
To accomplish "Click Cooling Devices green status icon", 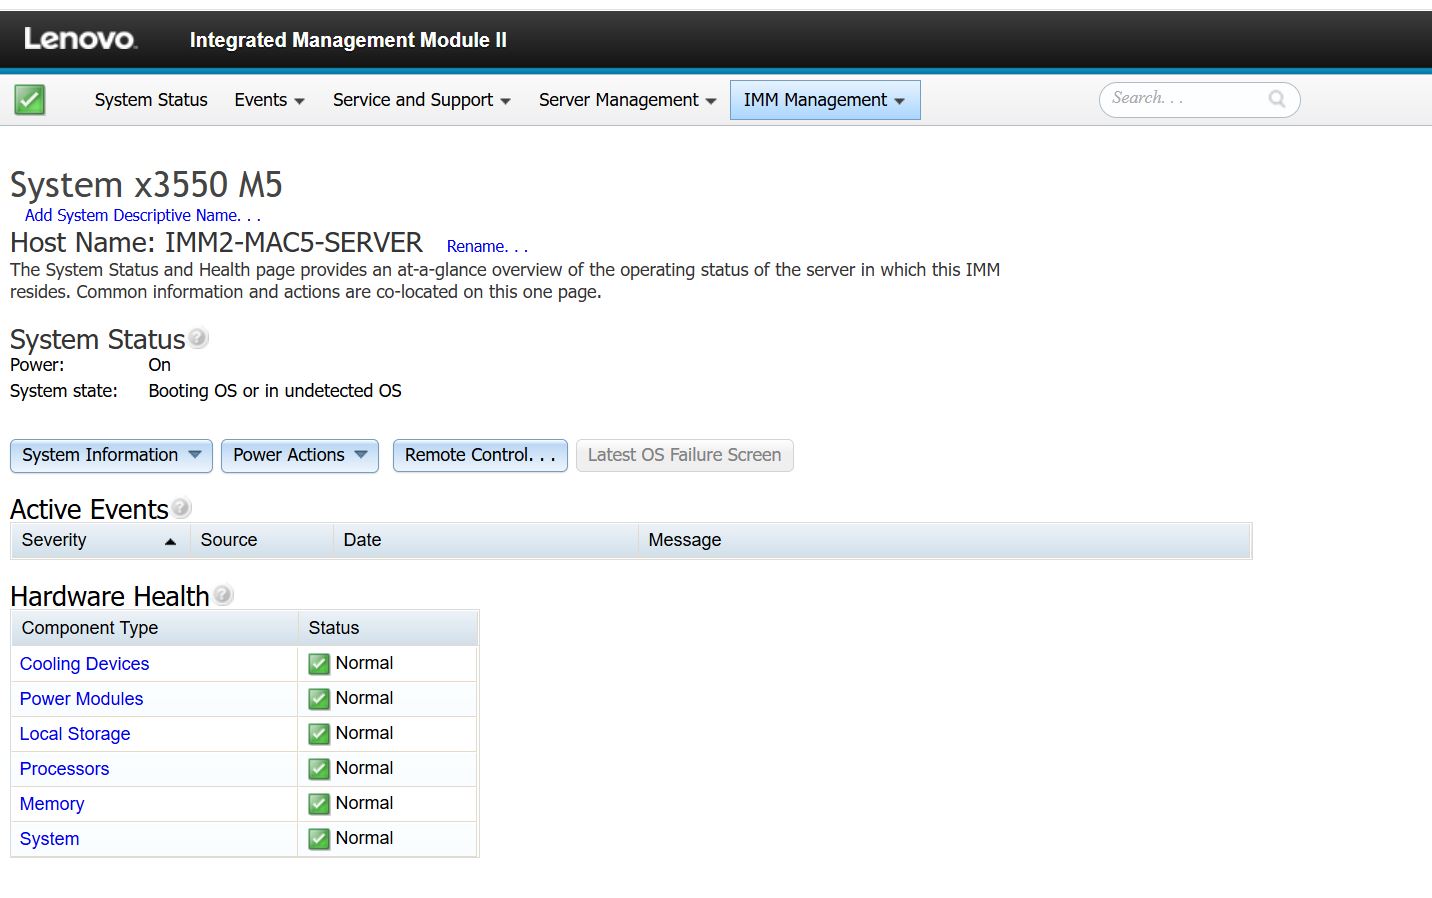I will [319, 664].
